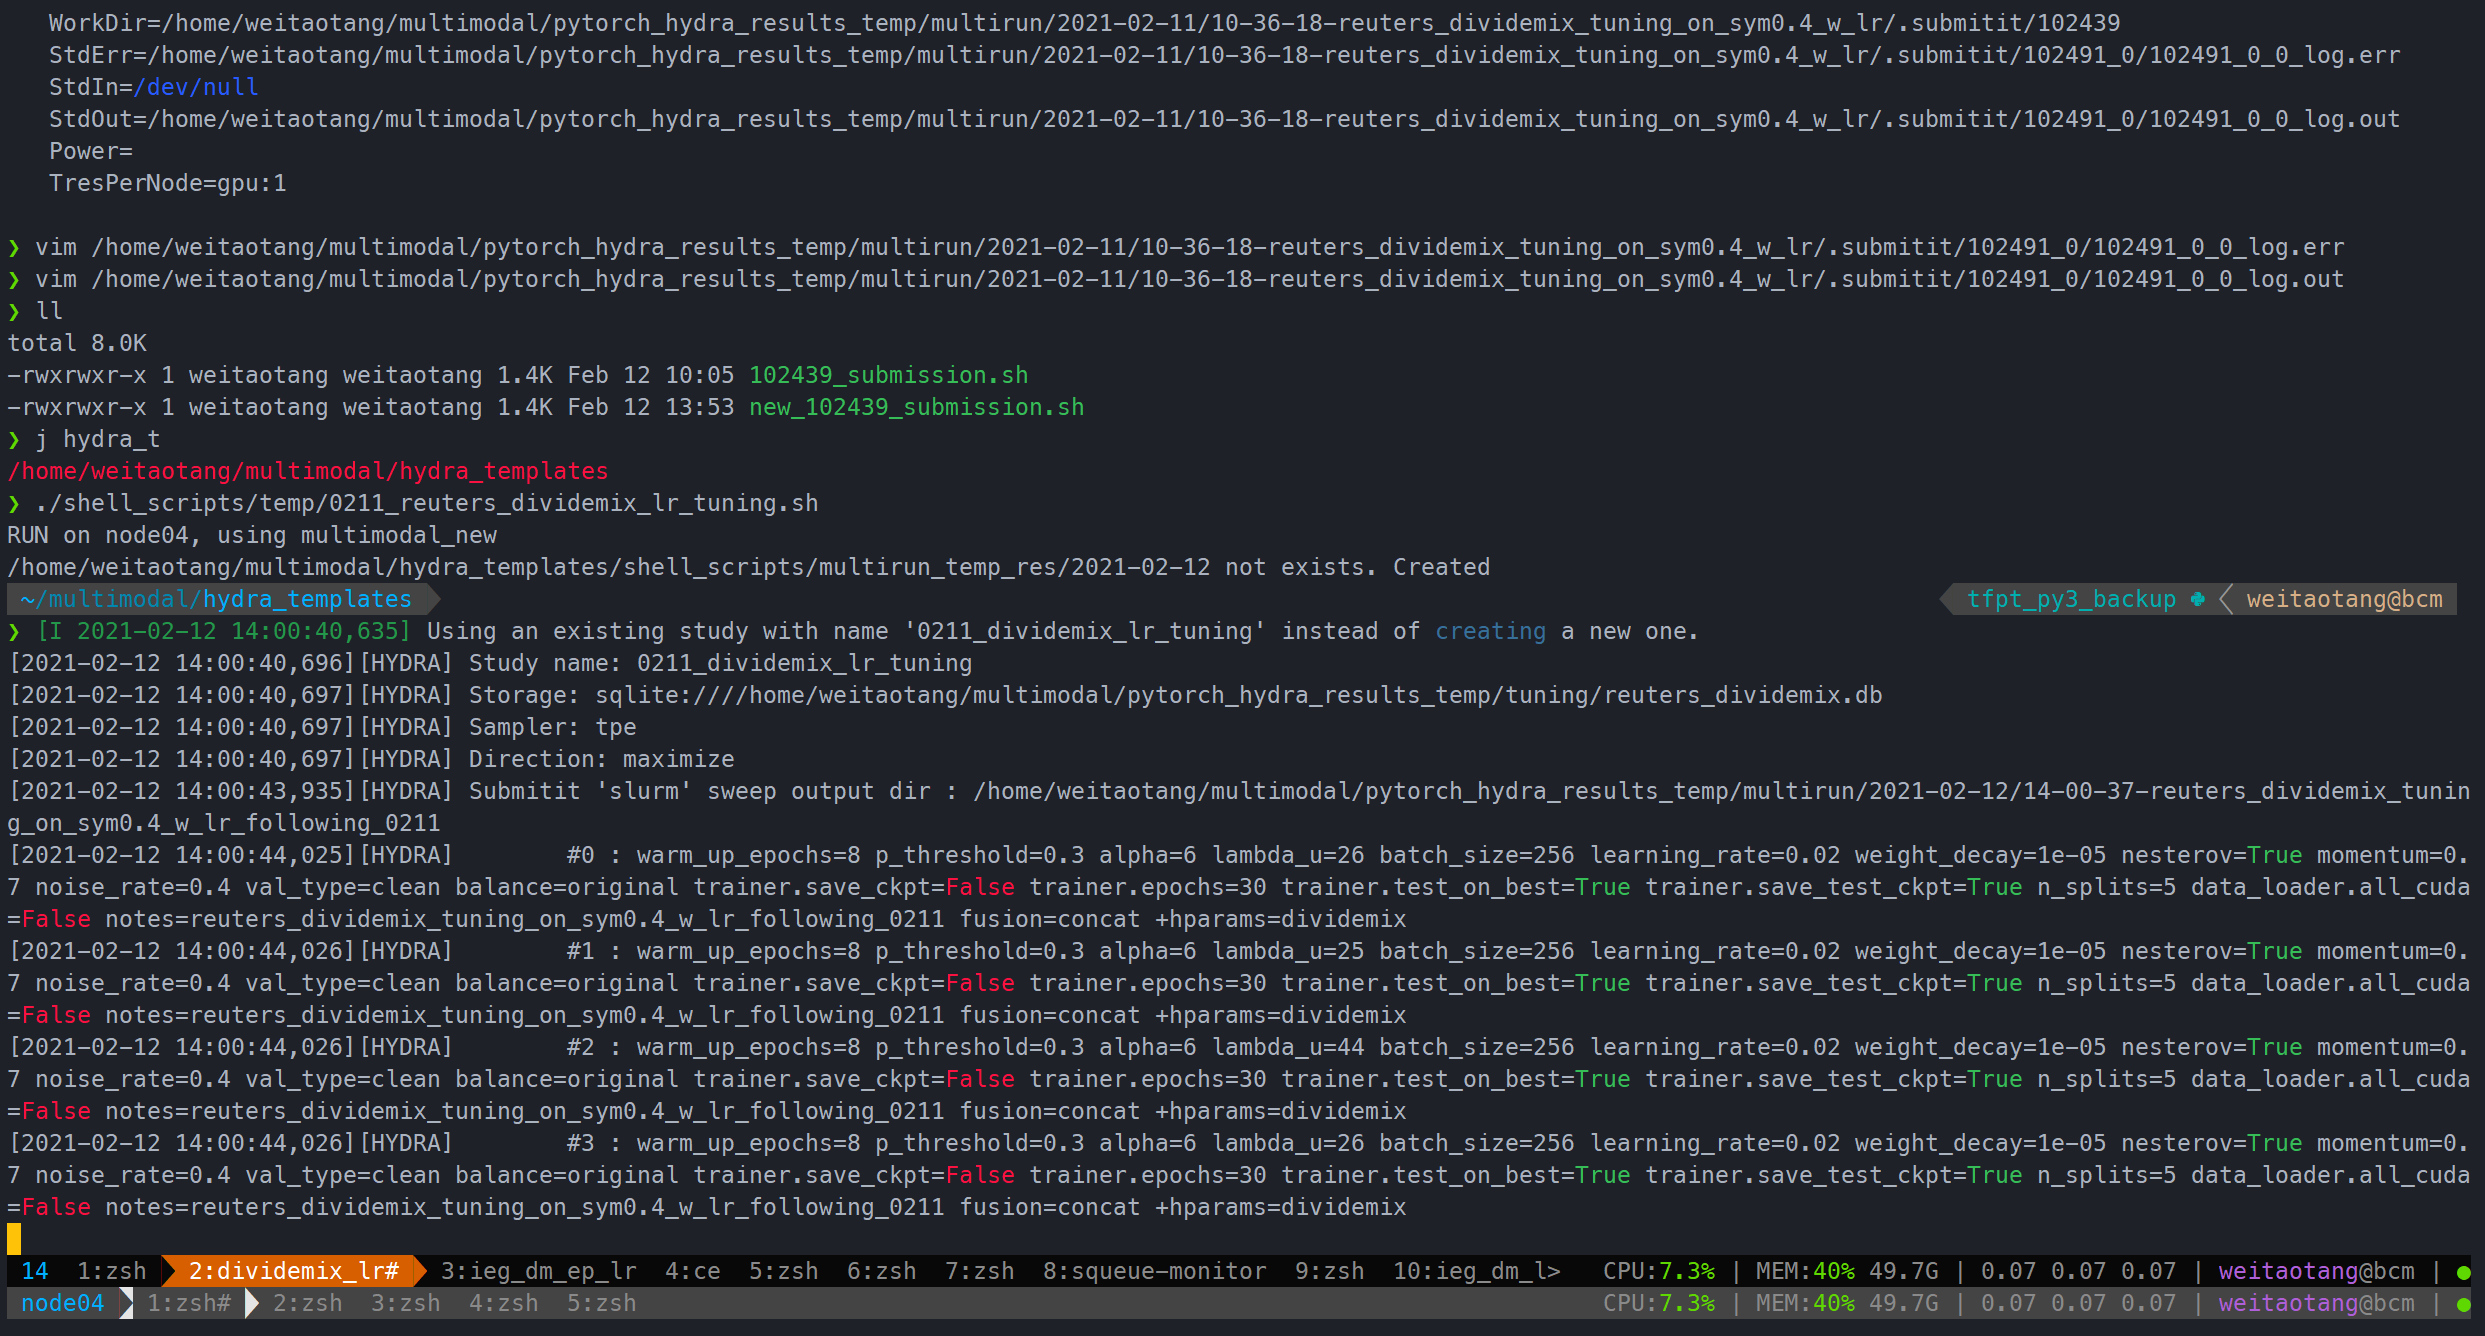Click weitaotang@bcm in upper tmux status bar
Viewport: 2485px width, 1336px height.
click(x=2317, y=1271)
